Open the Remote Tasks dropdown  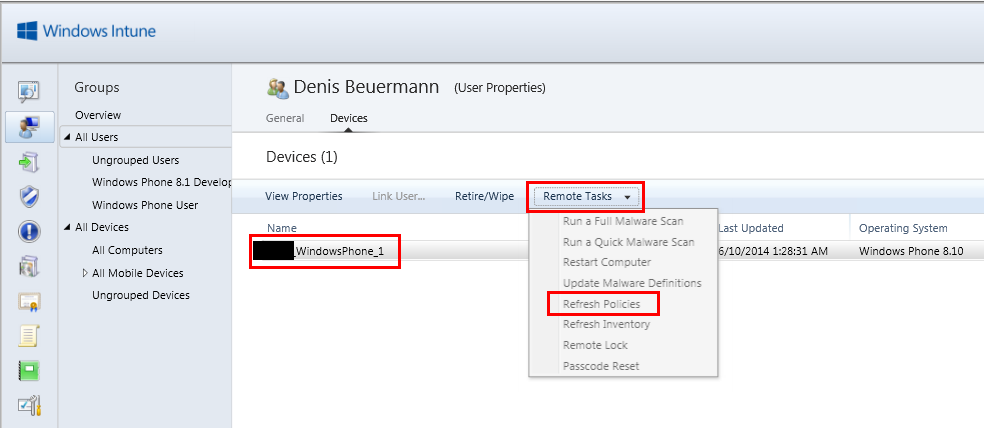(586, 196)
